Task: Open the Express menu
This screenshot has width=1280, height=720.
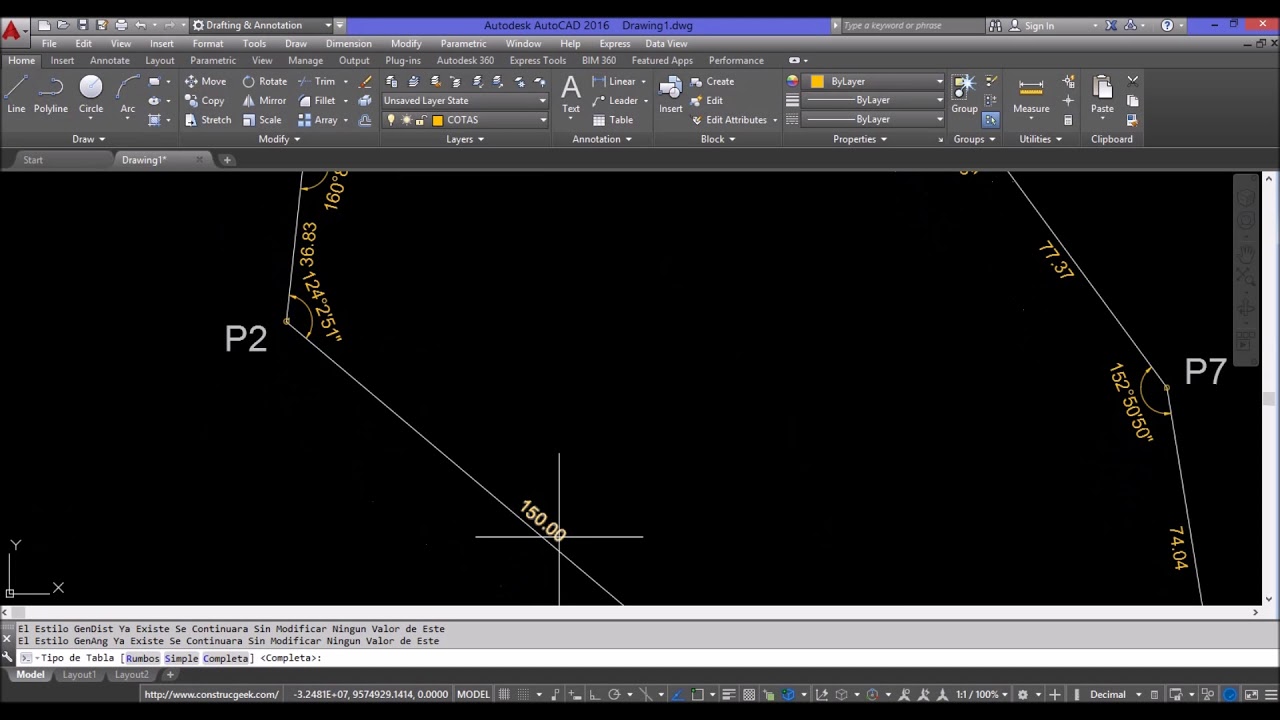Action: point(614,44)
